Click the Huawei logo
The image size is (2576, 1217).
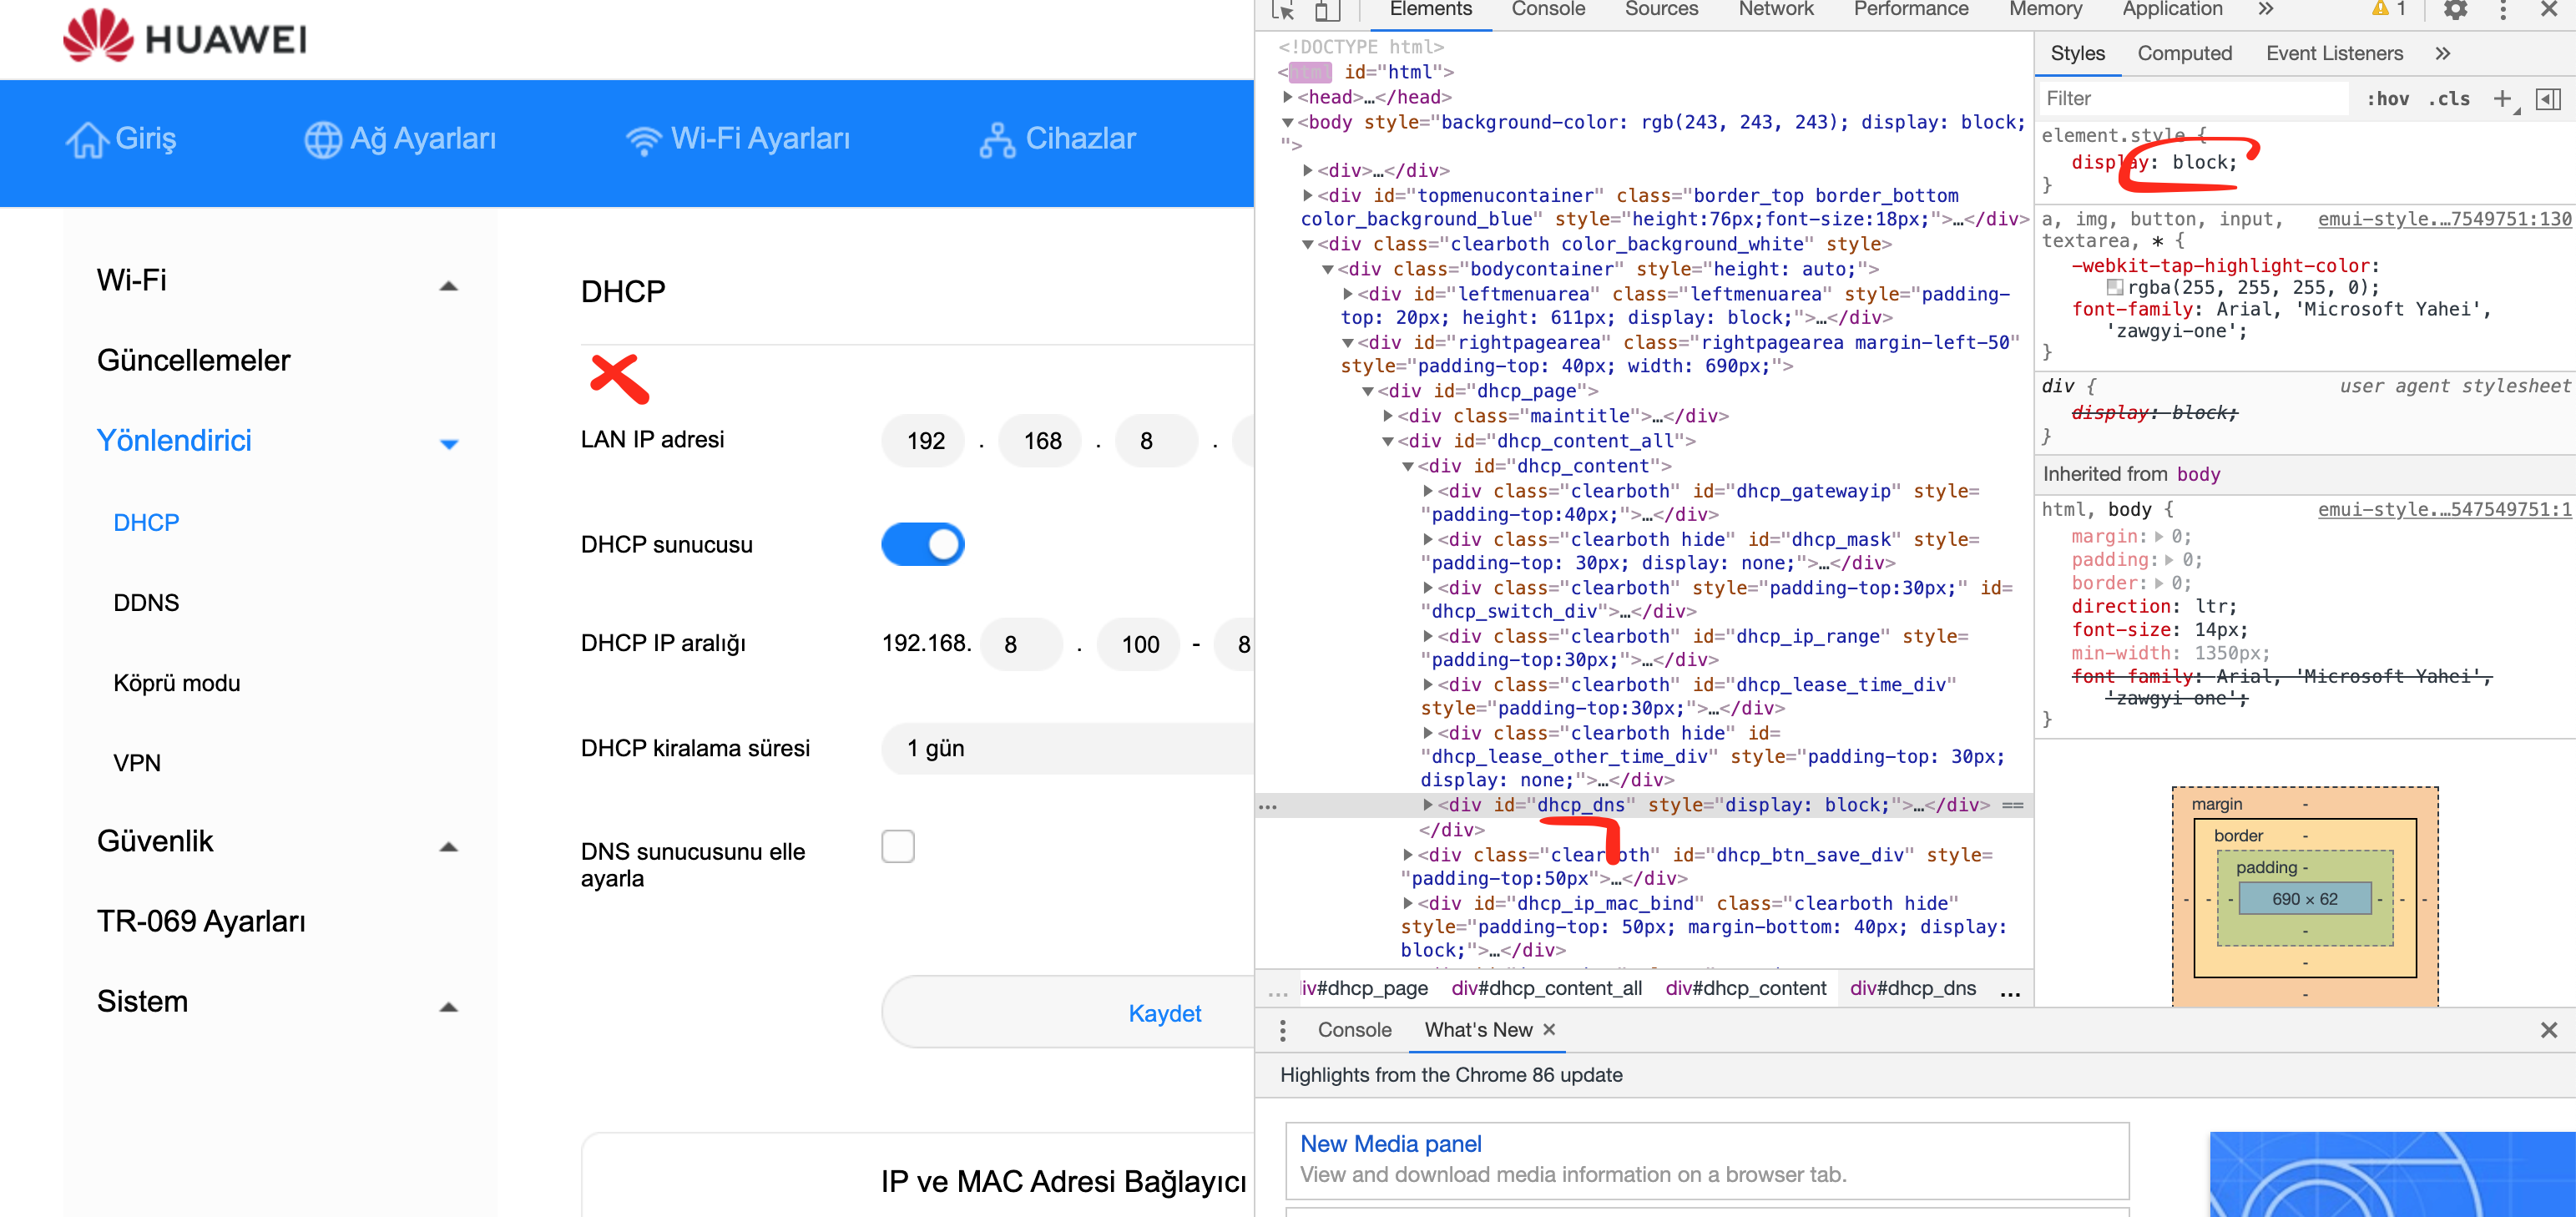[185, 37]
